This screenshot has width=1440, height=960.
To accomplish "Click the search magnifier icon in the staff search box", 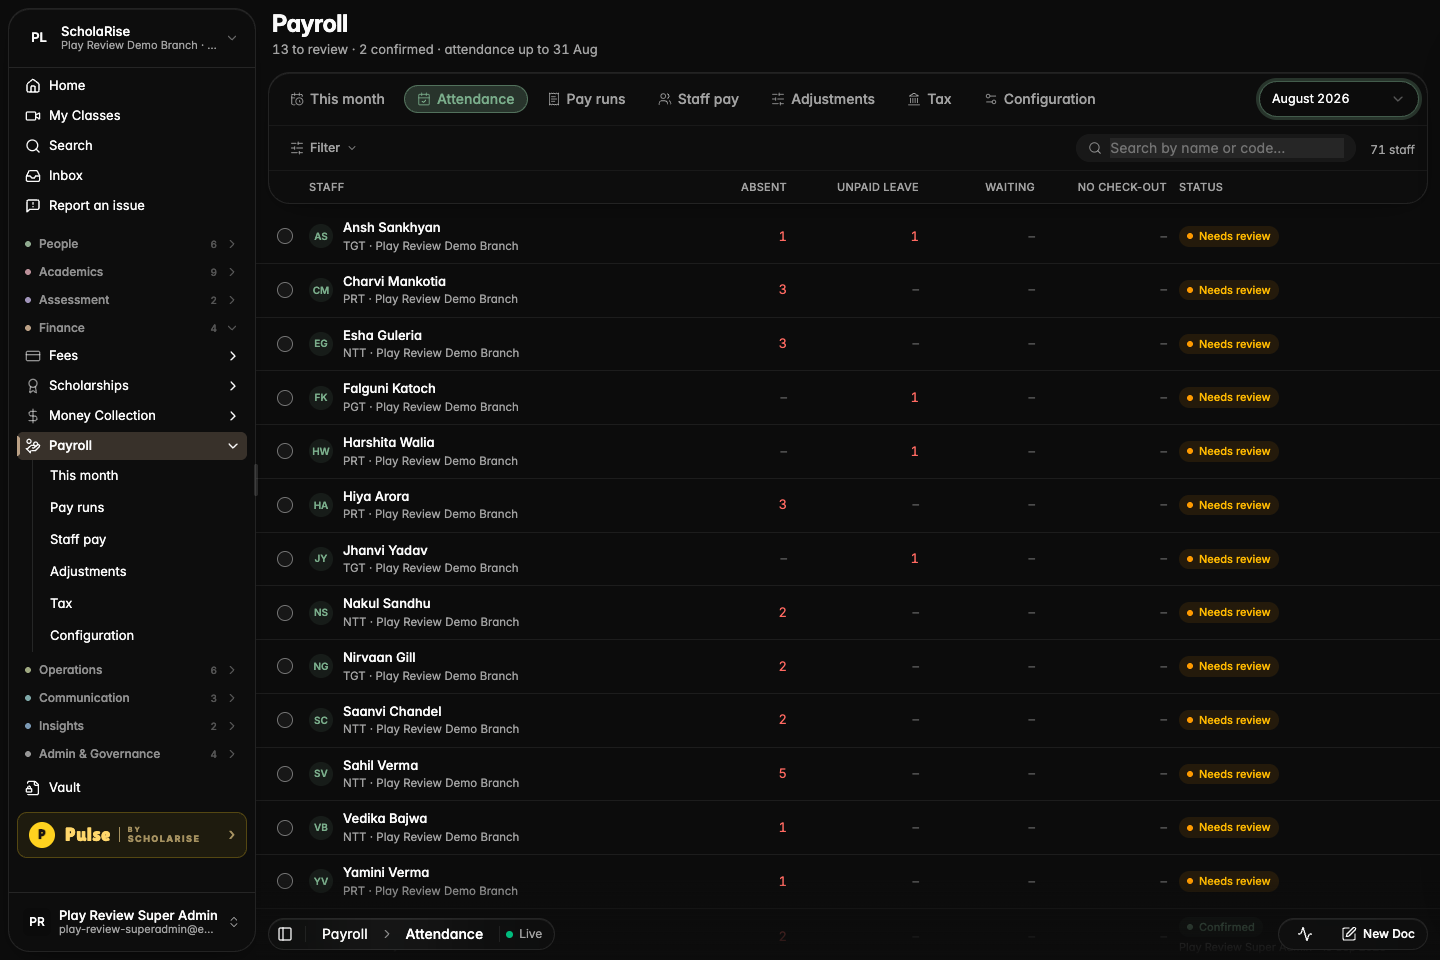I will point(1095,149).
